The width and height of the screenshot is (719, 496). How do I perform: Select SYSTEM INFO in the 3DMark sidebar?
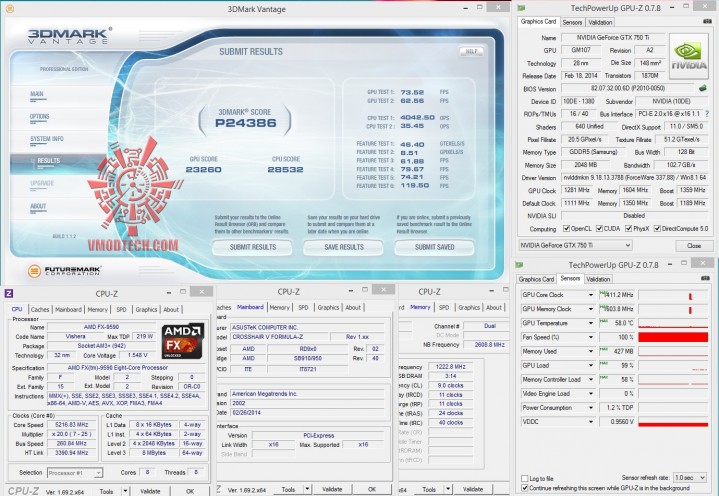[x=47, y=139]
